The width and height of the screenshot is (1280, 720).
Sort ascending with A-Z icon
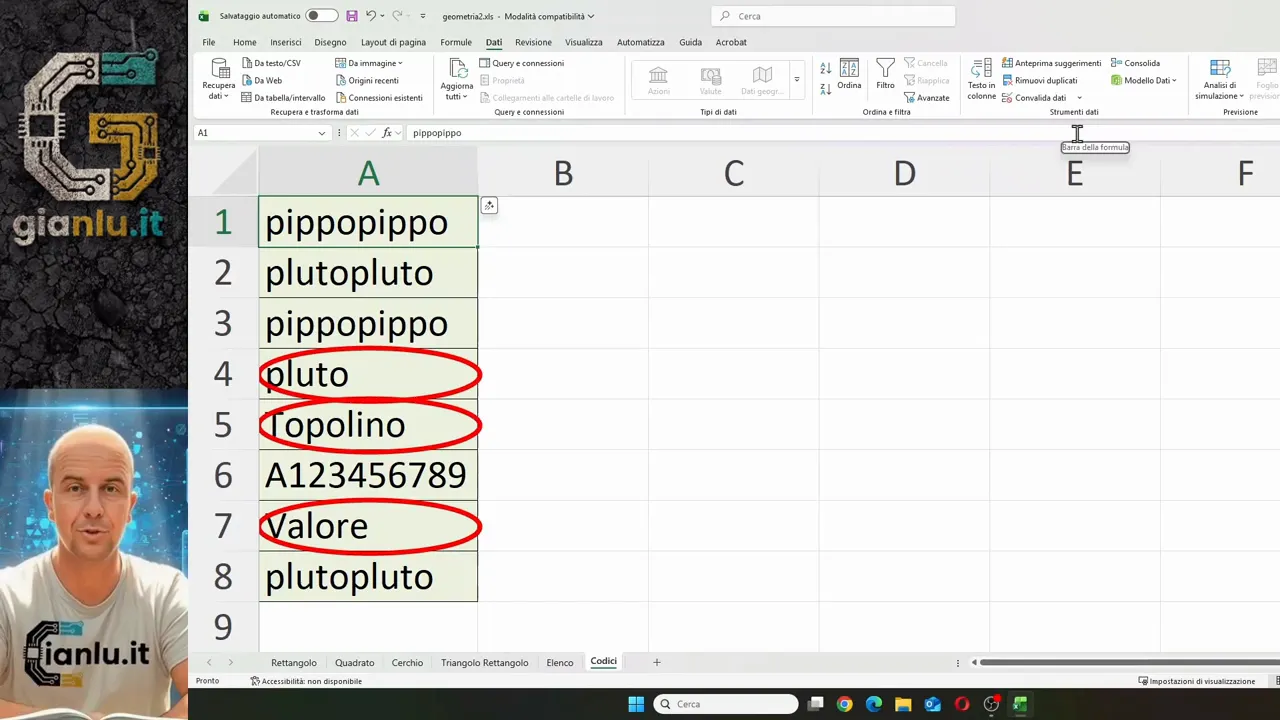825,68
